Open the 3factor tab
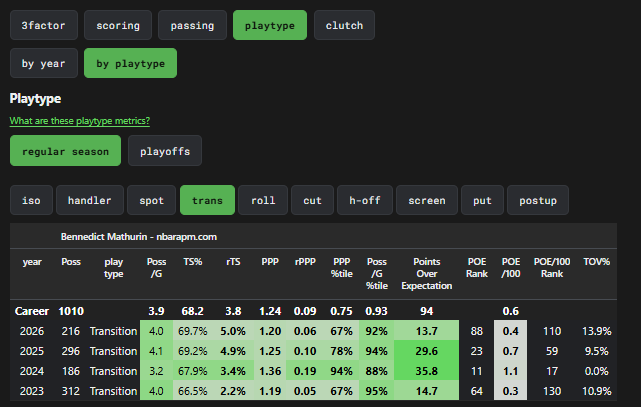This screenshot has height=407, width=641. tap(44, 25)
